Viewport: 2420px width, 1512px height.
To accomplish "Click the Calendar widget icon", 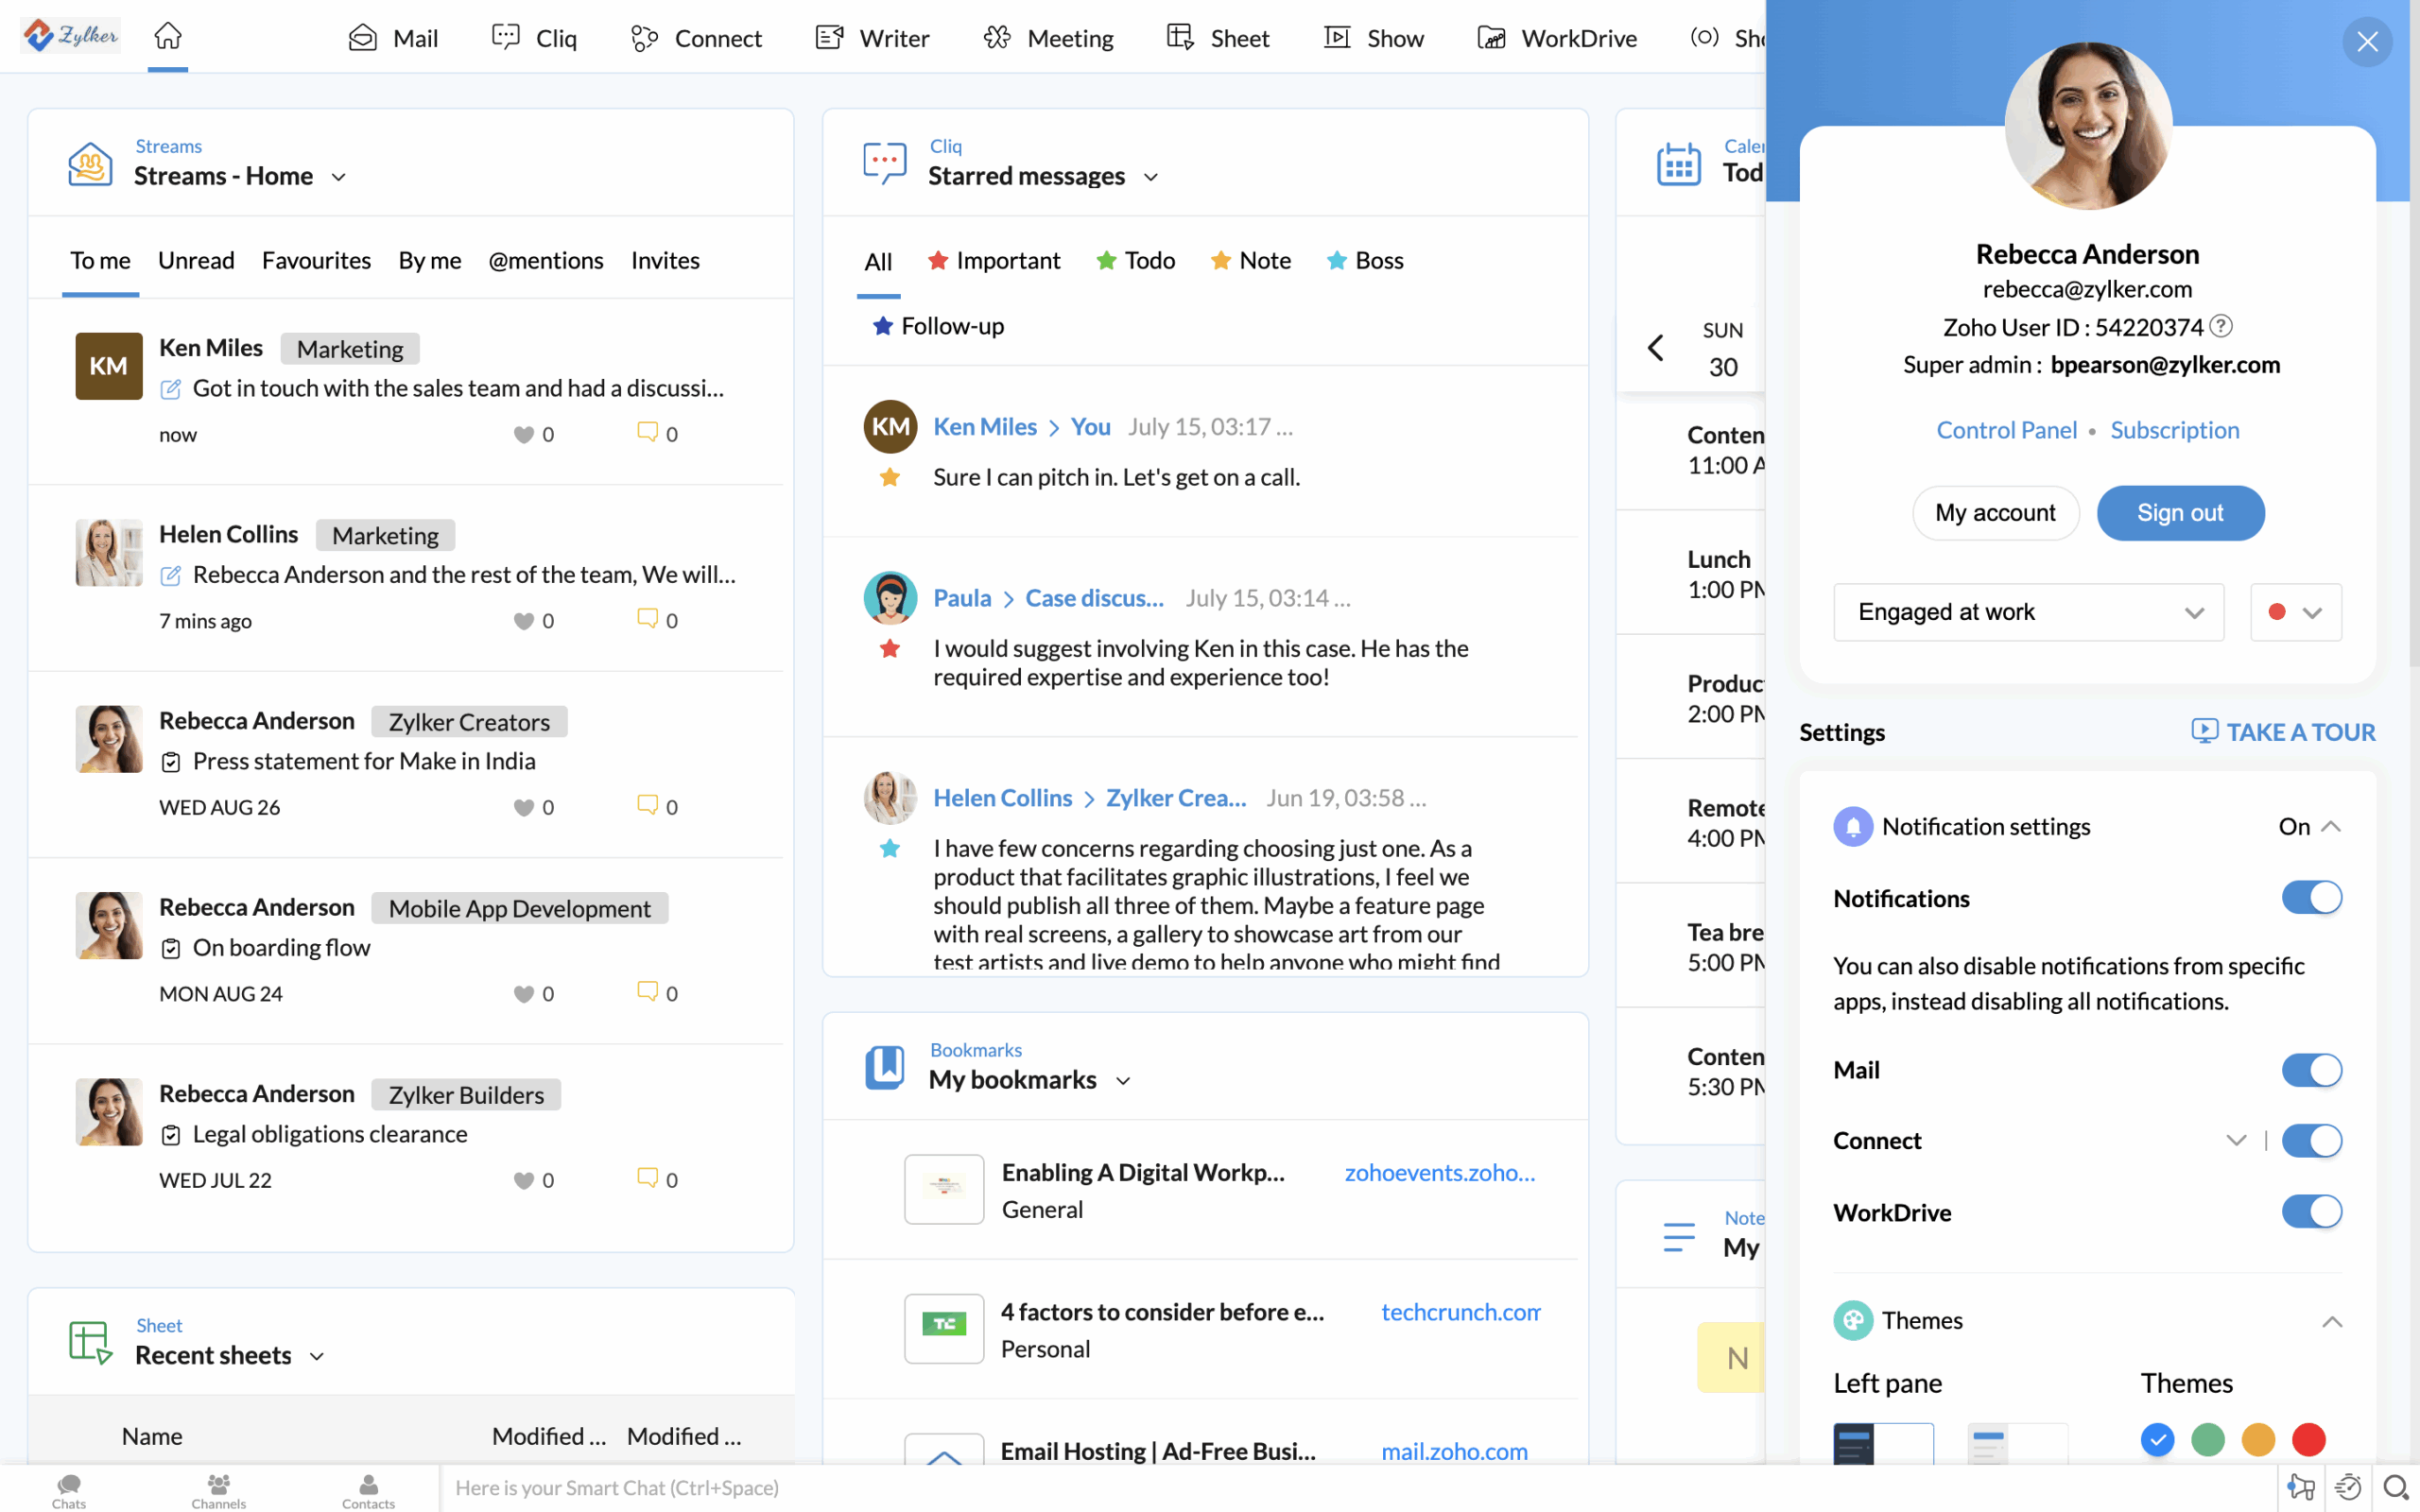I will (x=1679, y=163).
